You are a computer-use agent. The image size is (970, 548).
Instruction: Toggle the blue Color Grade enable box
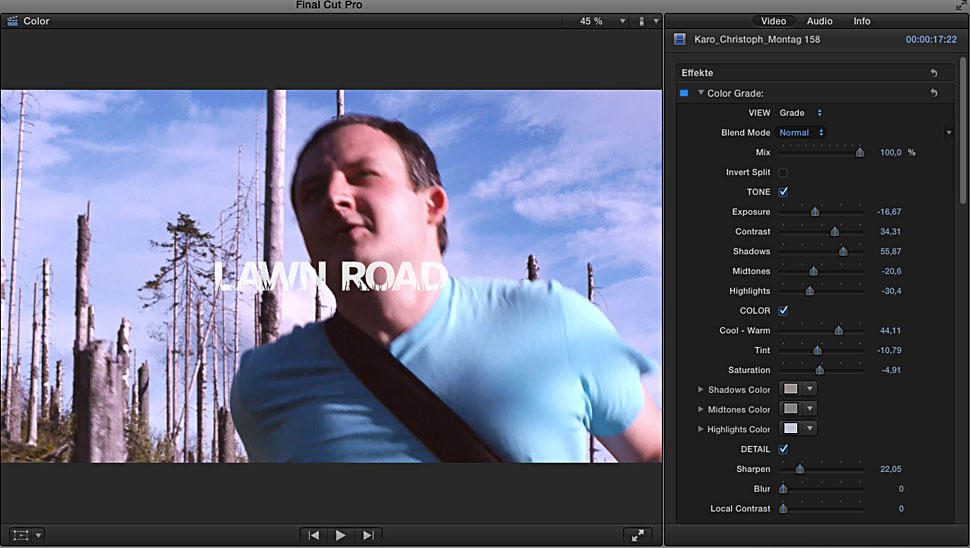pyautogui.click(x=684, y=93)
